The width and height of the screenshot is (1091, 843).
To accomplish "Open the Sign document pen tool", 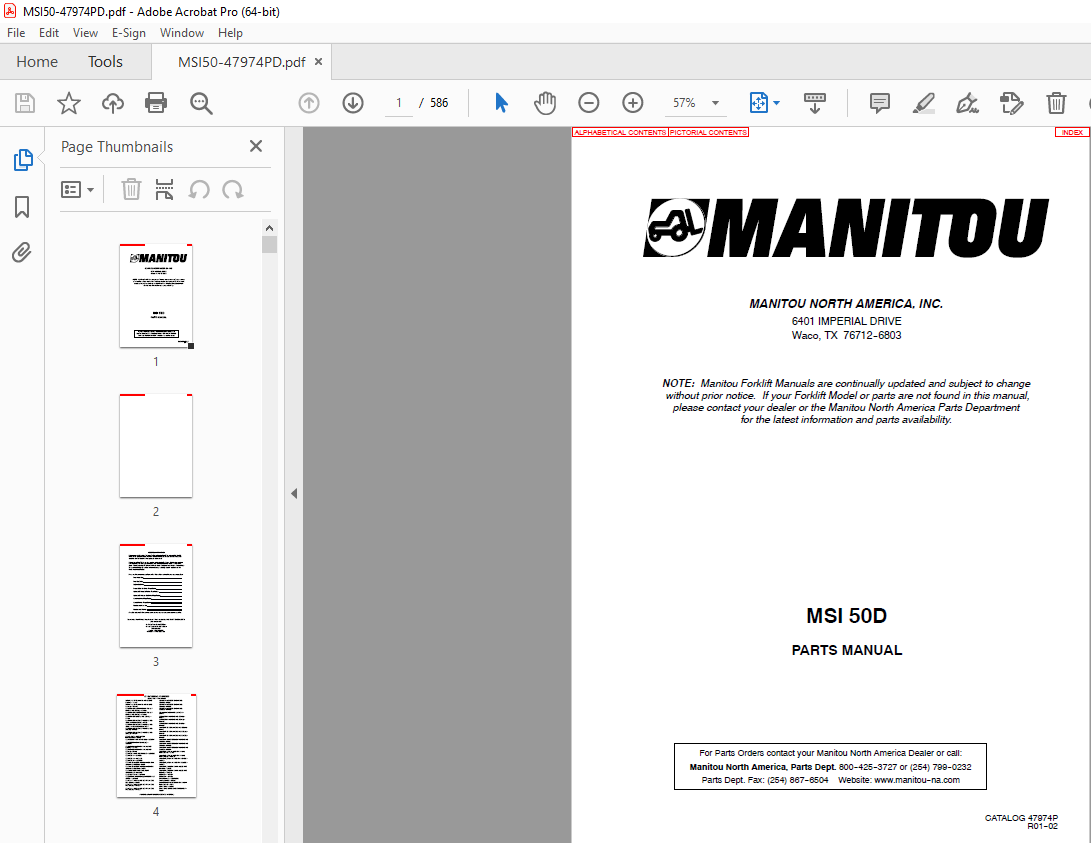I will coord(967,103).
